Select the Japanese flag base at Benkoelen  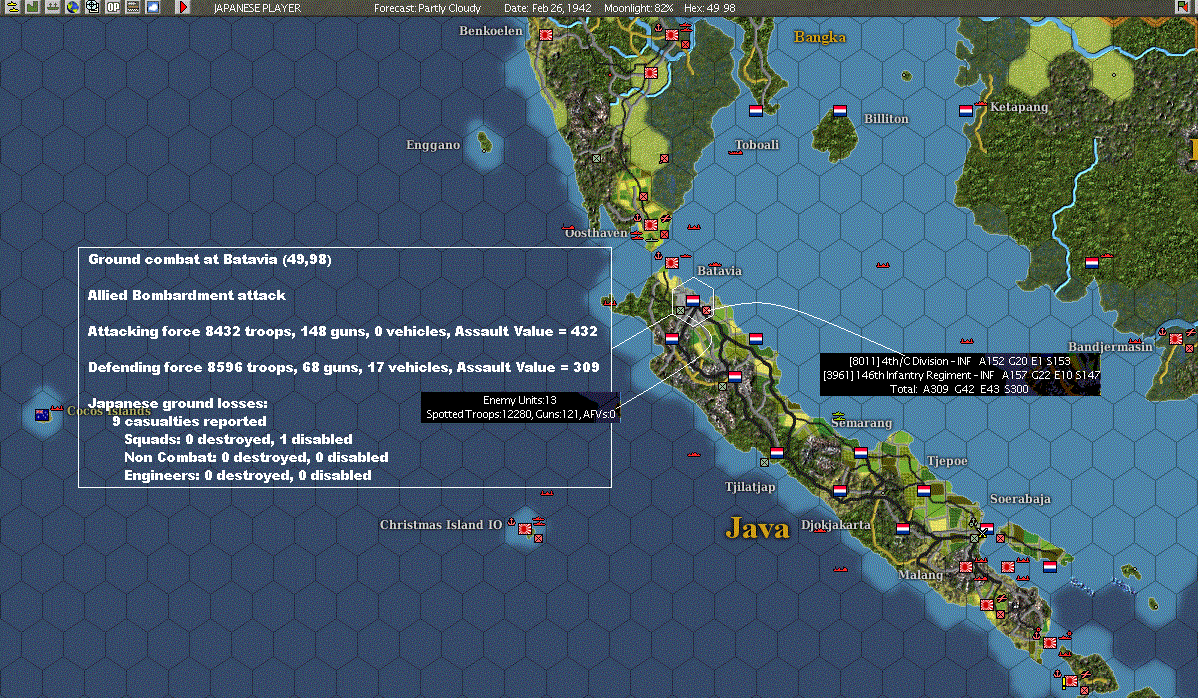[546, 35]
